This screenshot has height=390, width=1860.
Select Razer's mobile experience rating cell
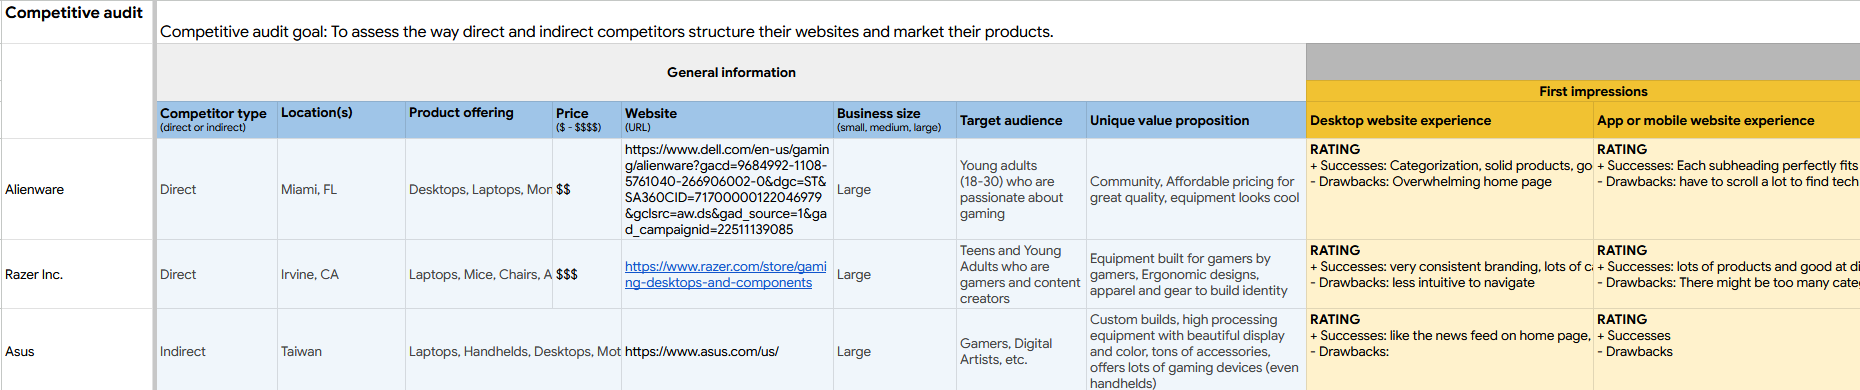1726,274
